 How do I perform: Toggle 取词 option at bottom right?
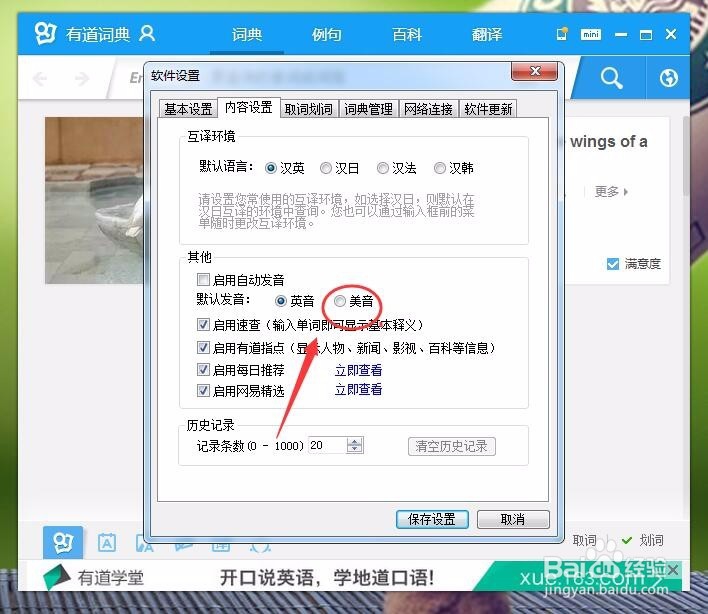tap(584, 540)
